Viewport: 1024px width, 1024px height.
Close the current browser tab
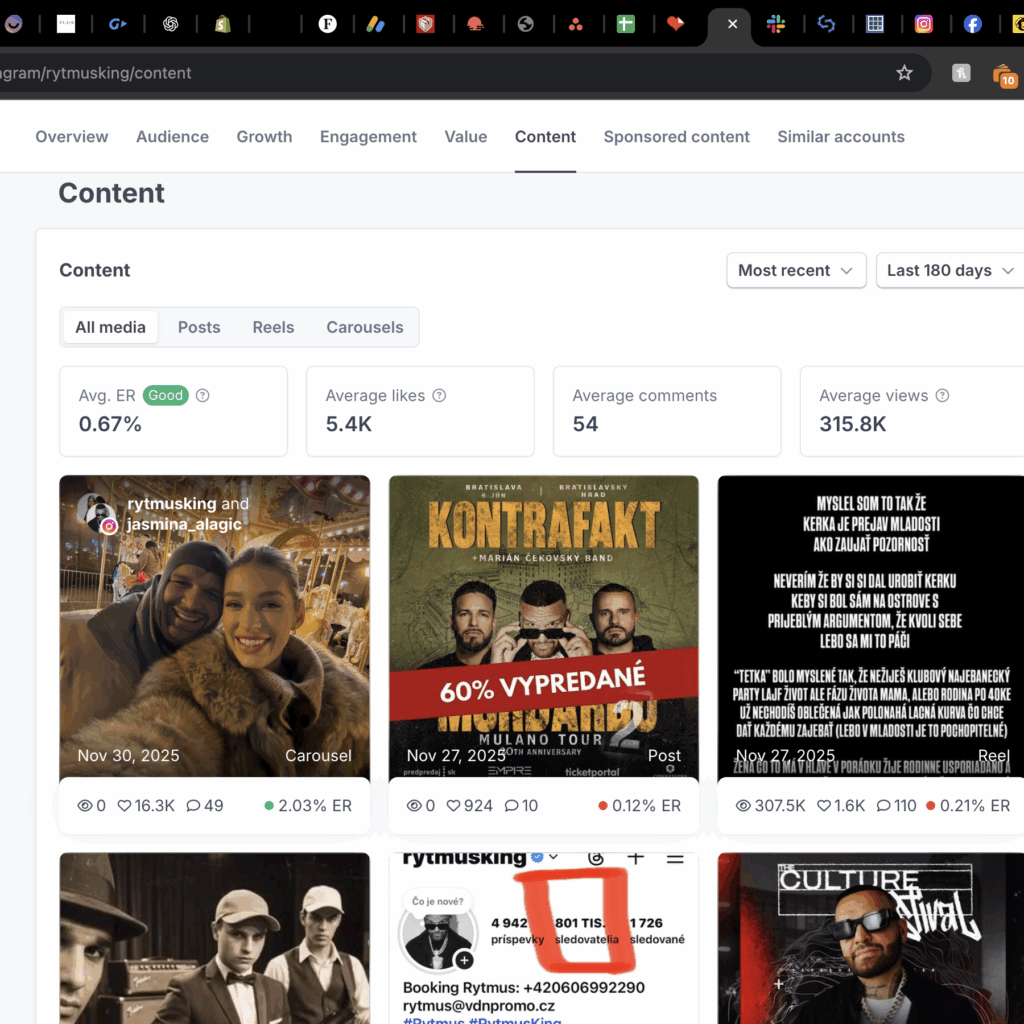coord(732,24)
